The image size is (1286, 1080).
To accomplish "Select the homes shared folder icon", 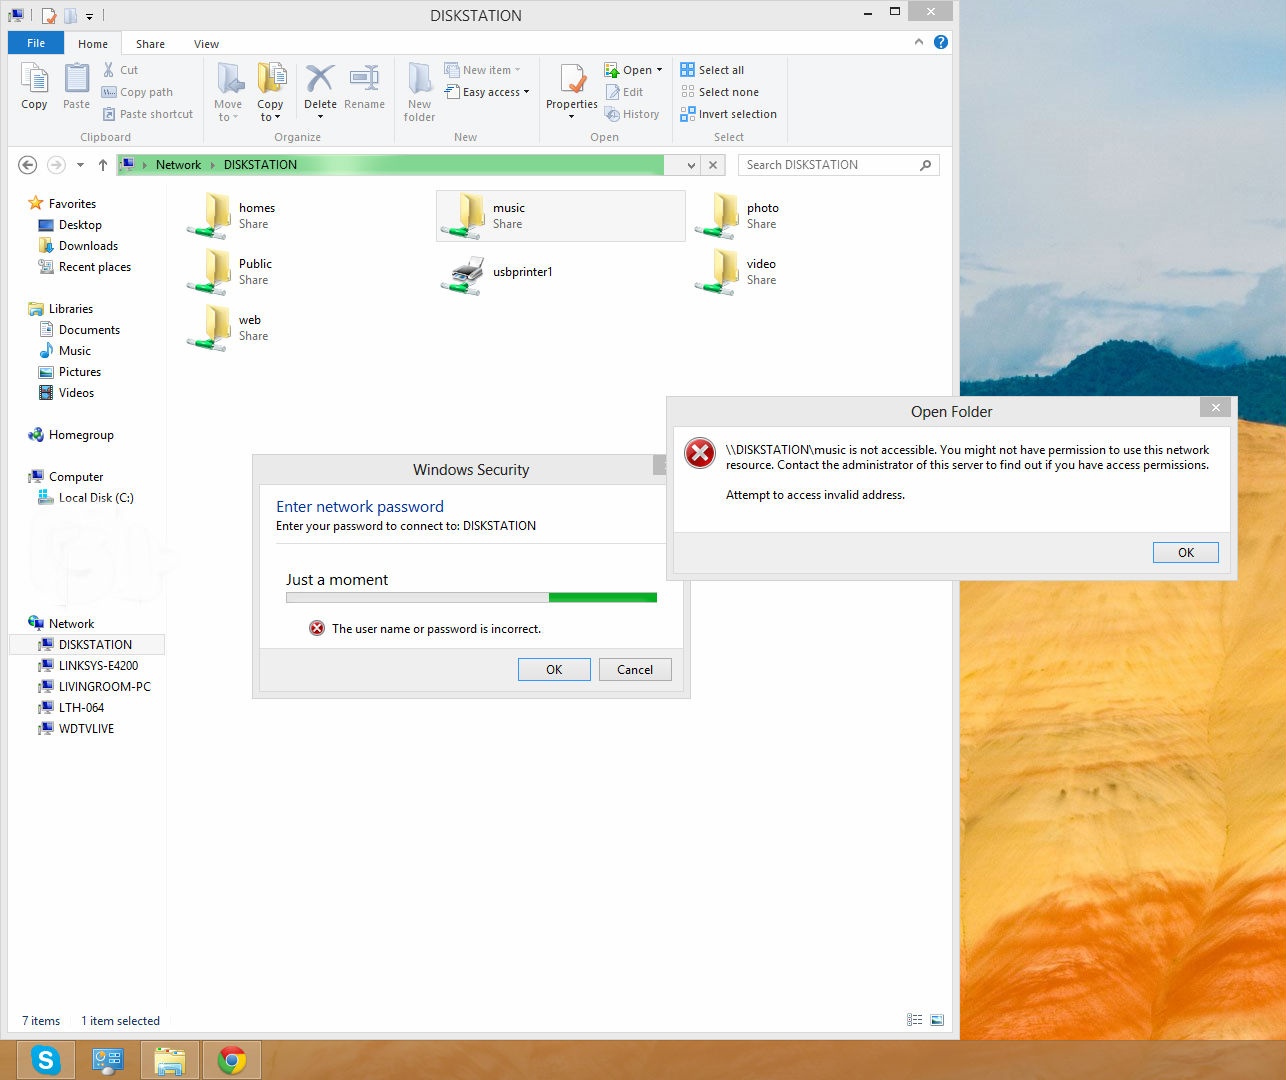I will 208,216.
